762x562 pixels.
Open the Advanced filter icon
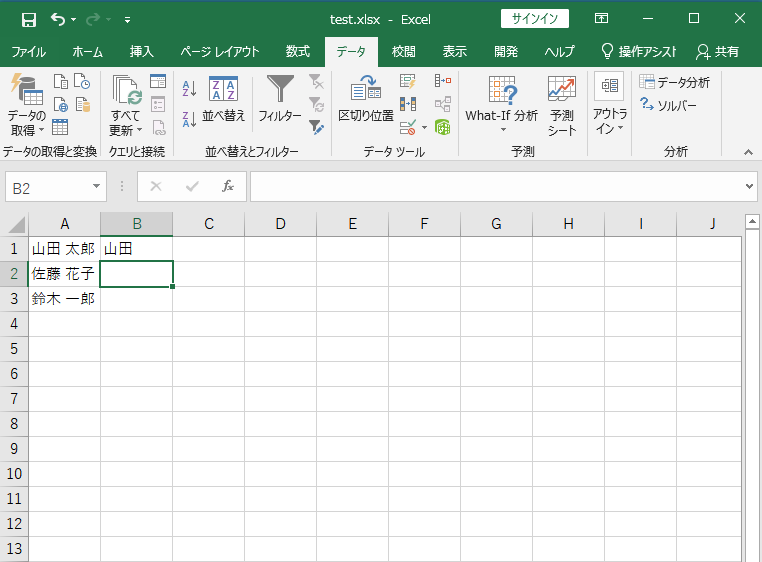pos(316,127)
